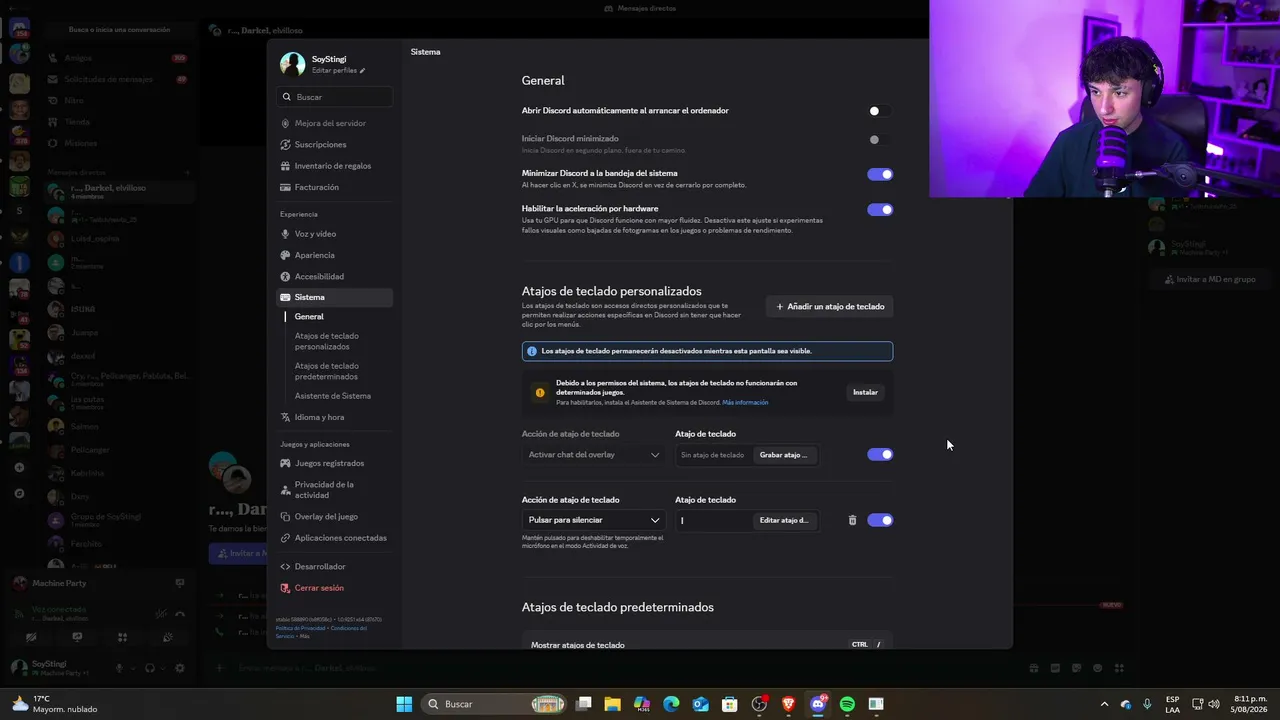Image resolution: width=1280 pixels, height=720 pixels.
Task: Toggle Iniciar Discord minimizado switch
Action: [x=880, y=140]
